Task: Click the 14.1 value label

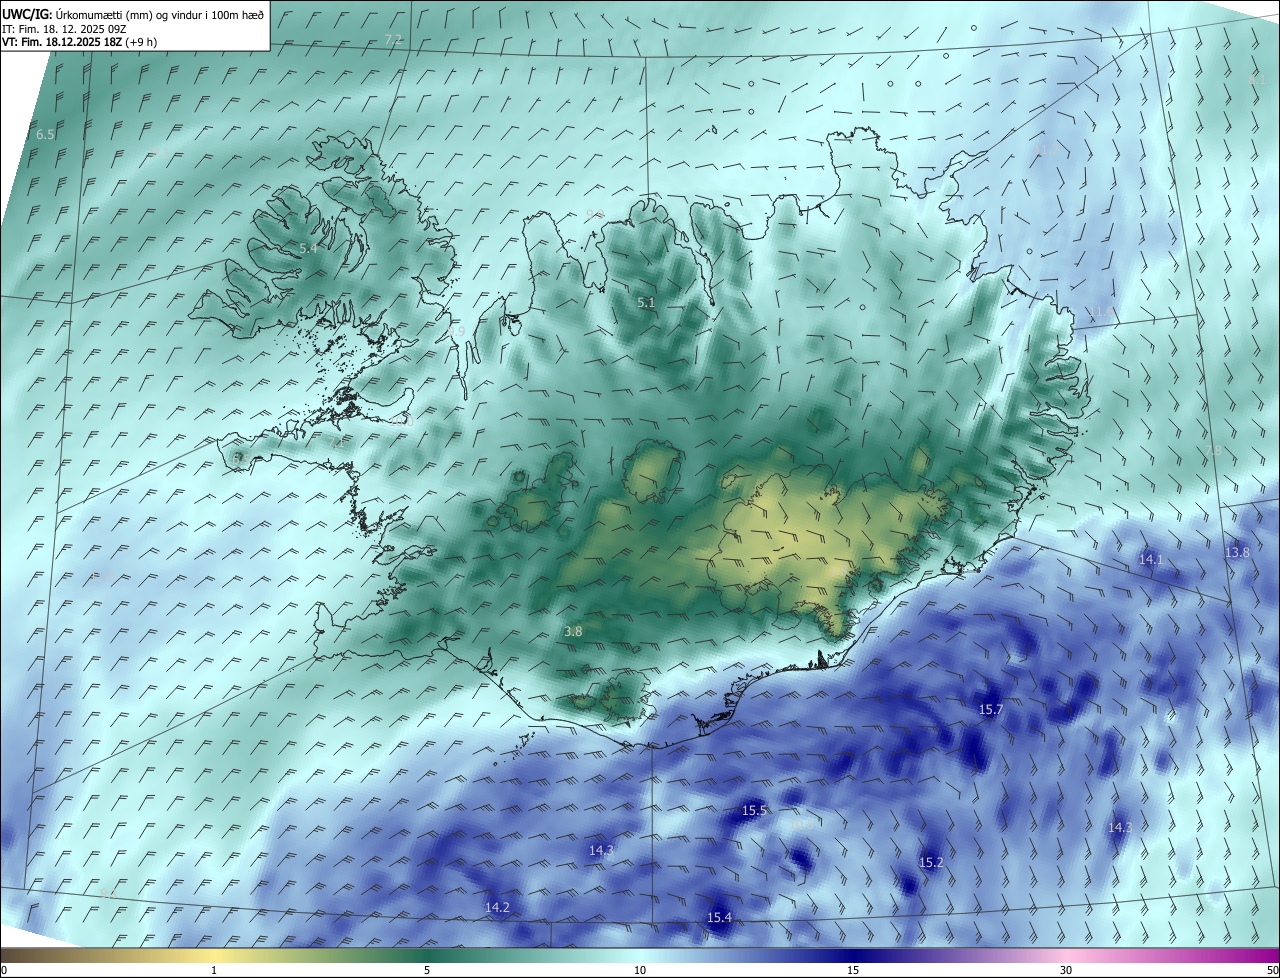Action: pyautogui.click(x=1151, y=559)
